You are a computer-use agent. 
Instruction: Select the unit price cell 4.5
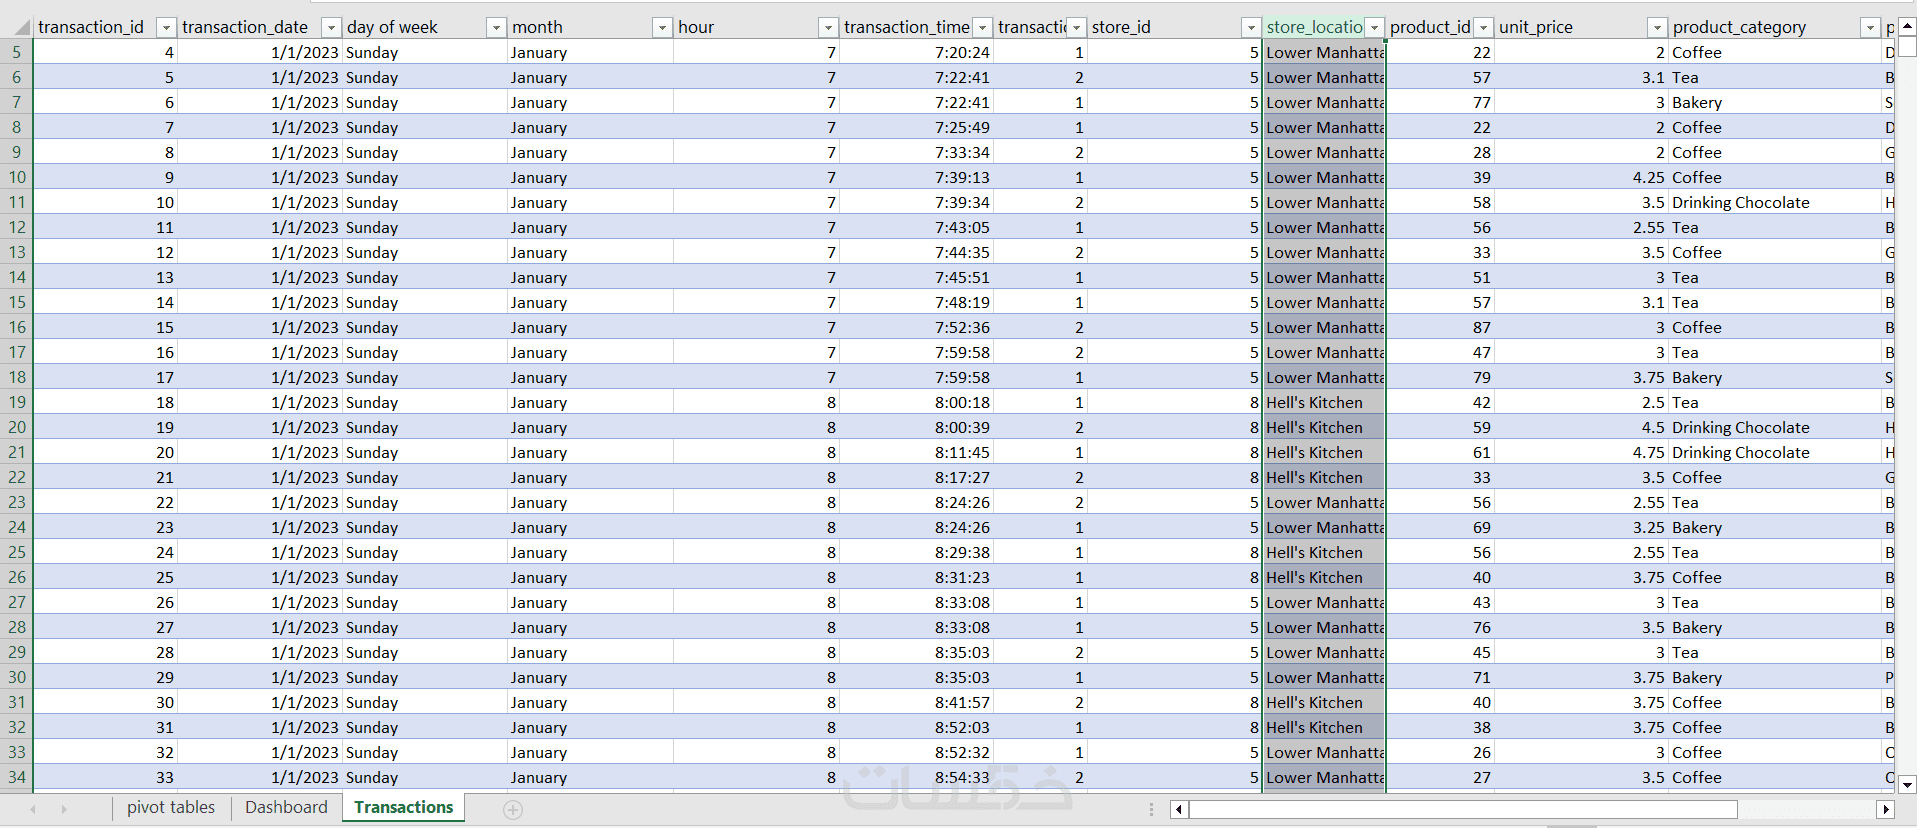(1581, 427)
